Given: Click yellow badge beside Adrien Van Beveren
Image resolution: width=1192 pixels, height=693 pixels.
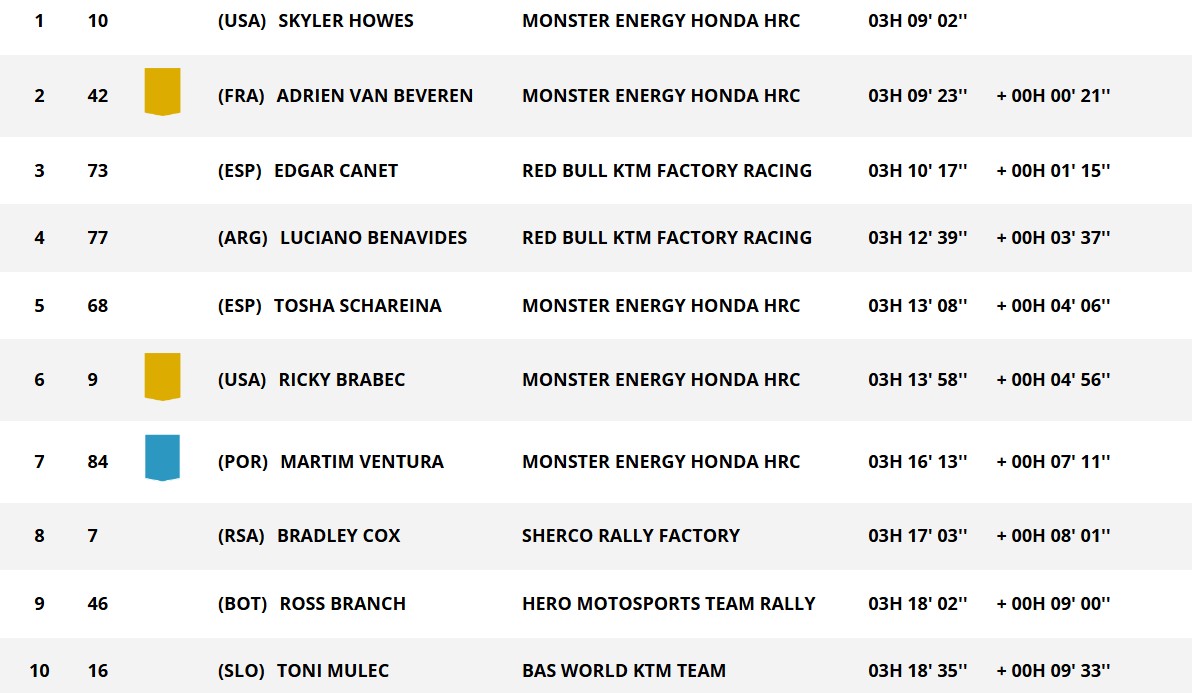Looking at the screenshot, I should [162, 92].
